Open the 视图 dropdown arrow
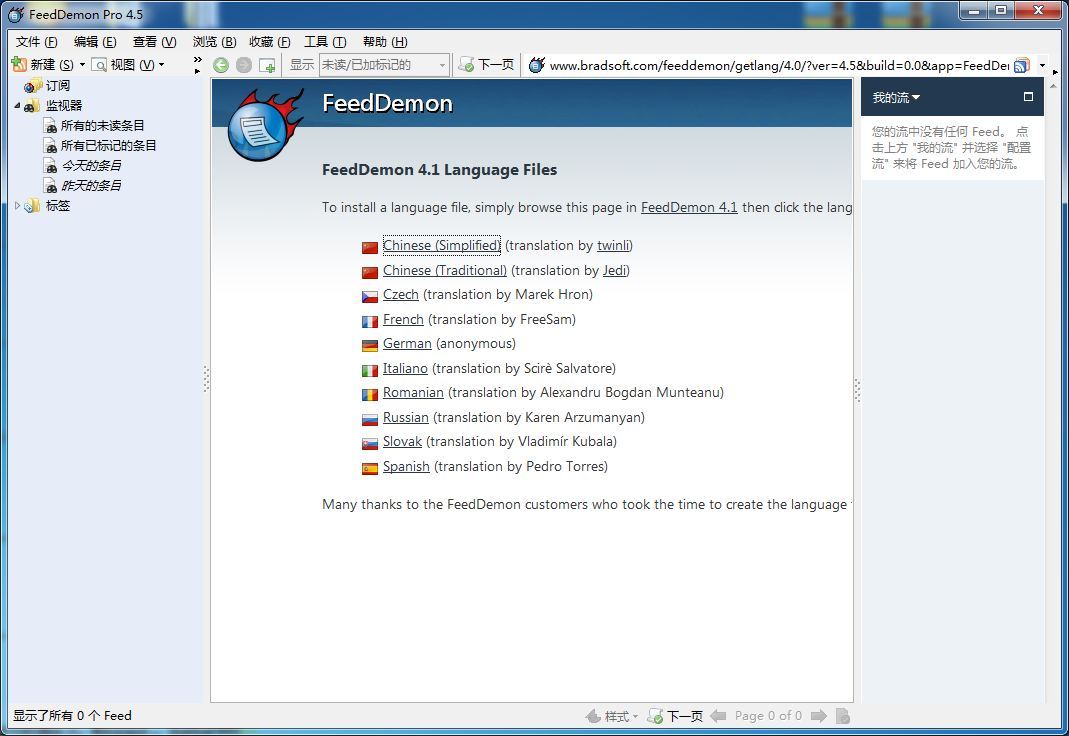This screenshot has height=736, width=1069. pos(162,65)
